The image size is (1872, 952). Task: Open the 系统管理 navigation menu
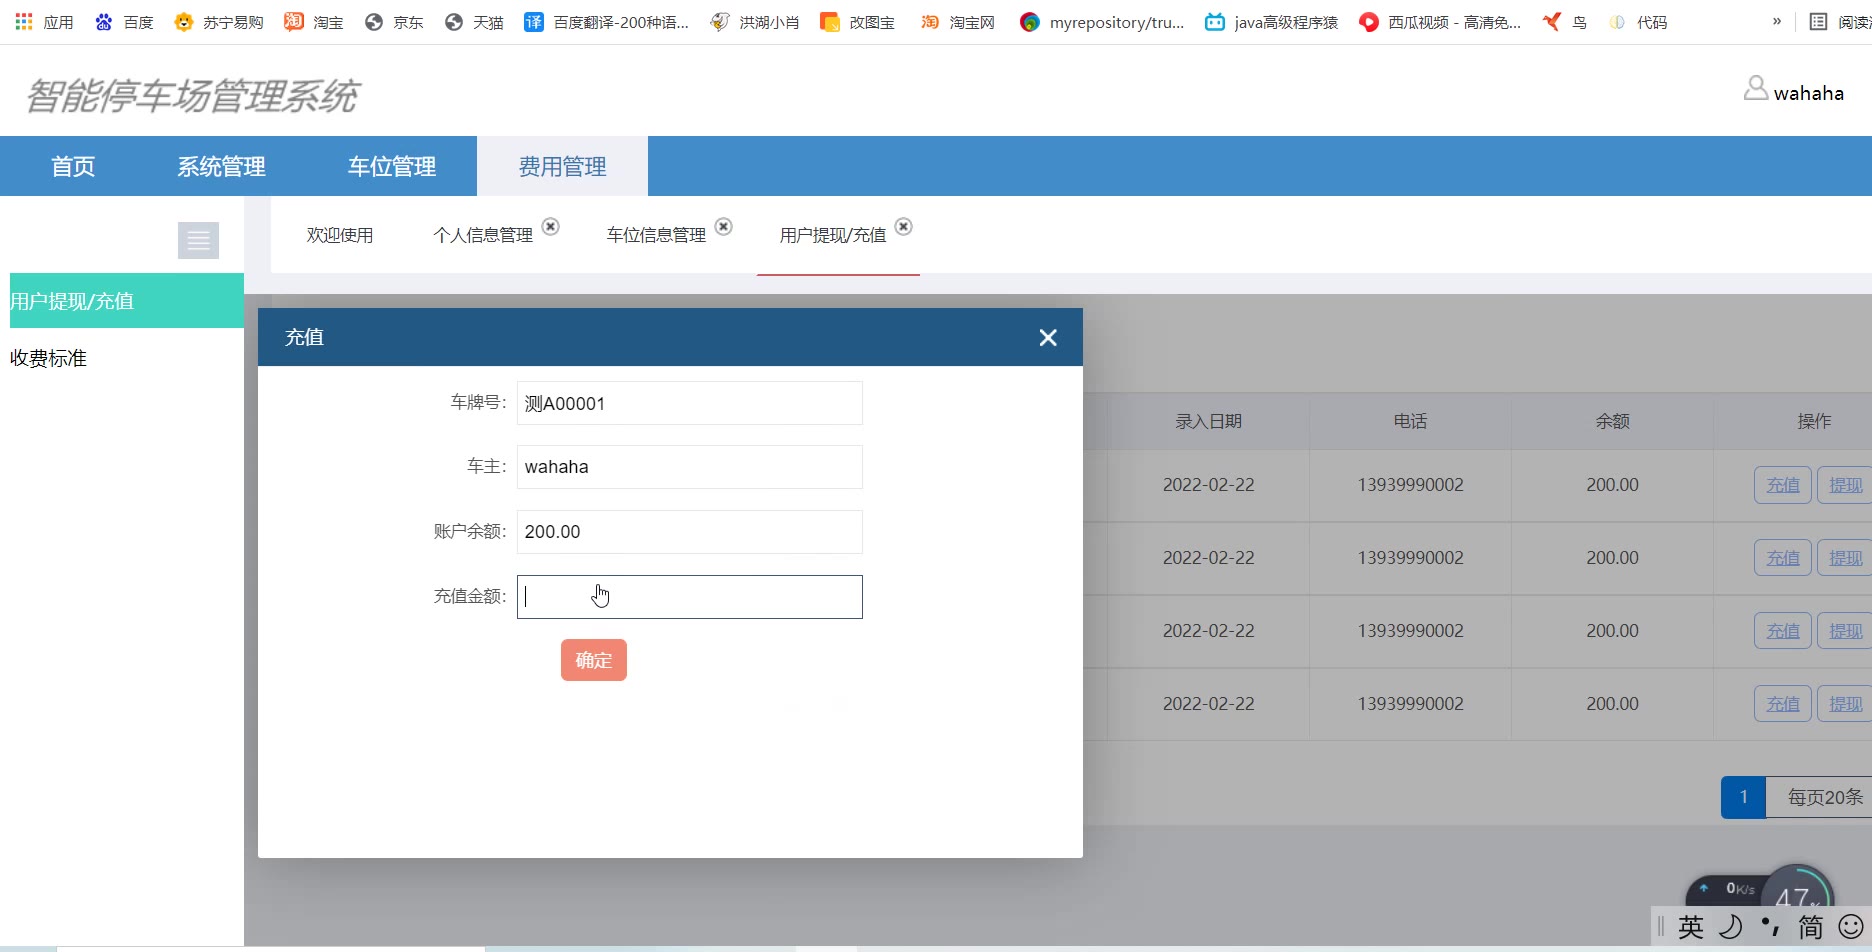(221, 166)
